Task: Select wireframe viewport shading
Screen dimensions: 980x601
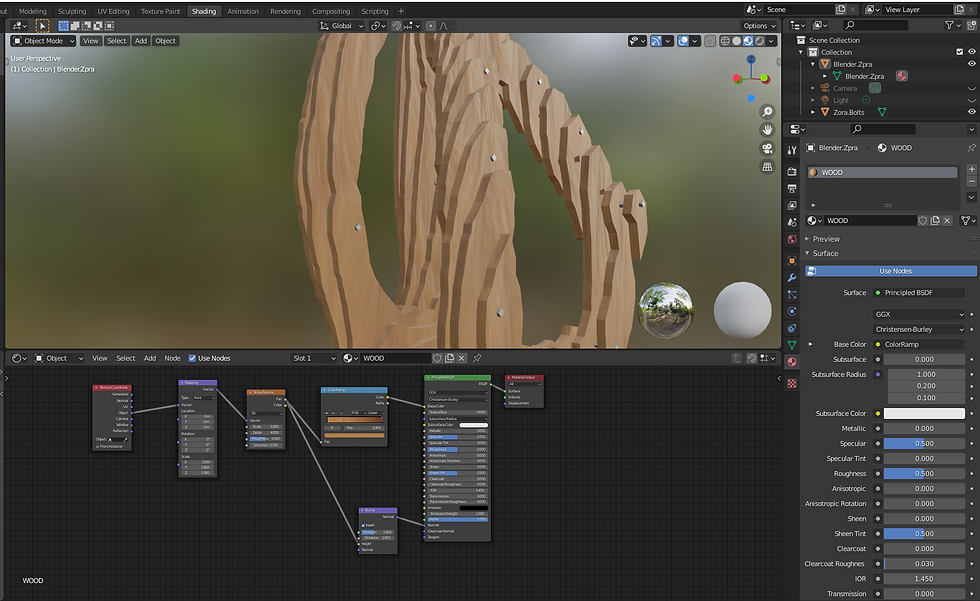Action: click(x=725, y=41)
